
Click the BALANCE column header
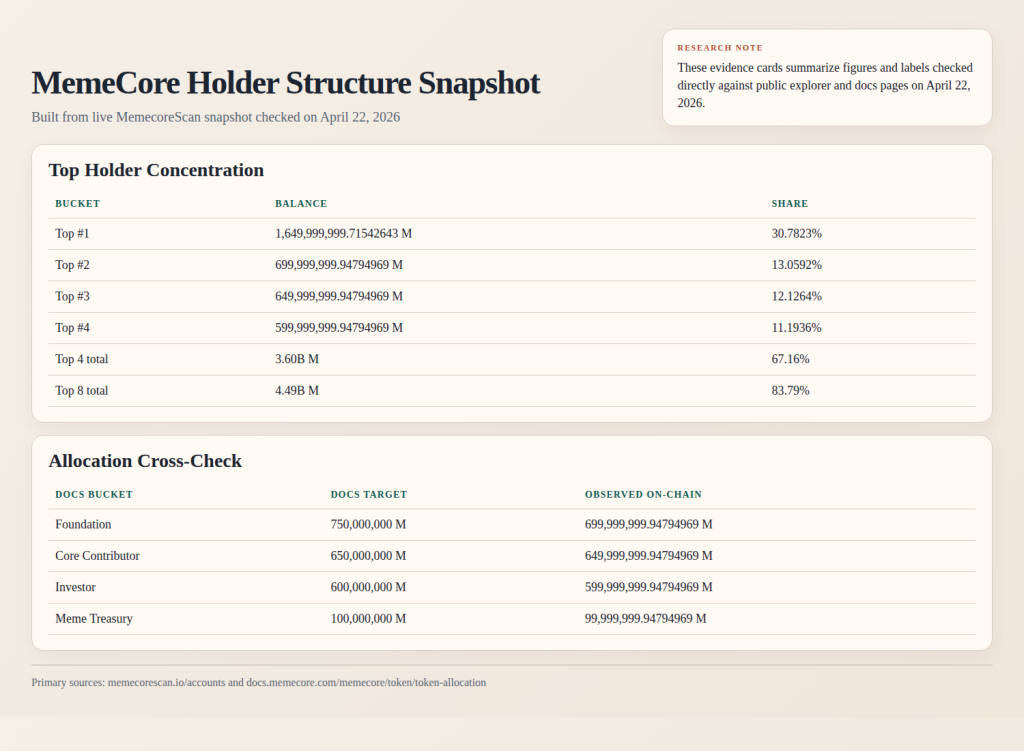pos(301,204)
